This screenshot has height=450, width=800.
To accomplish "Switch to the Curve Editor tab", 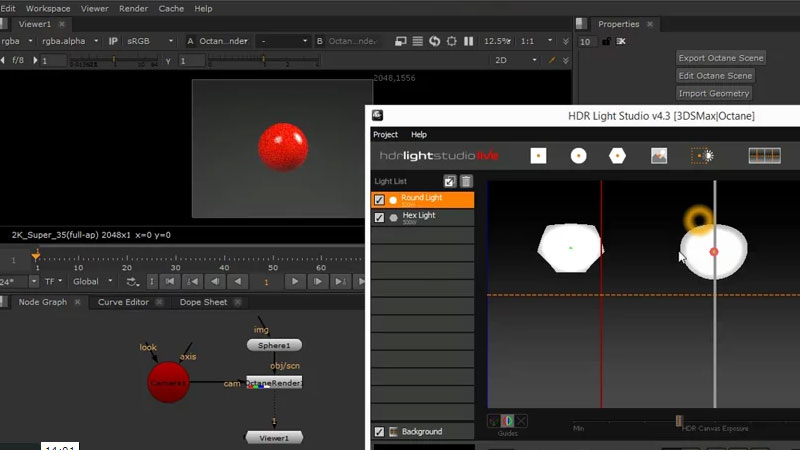I will (123, 302).
